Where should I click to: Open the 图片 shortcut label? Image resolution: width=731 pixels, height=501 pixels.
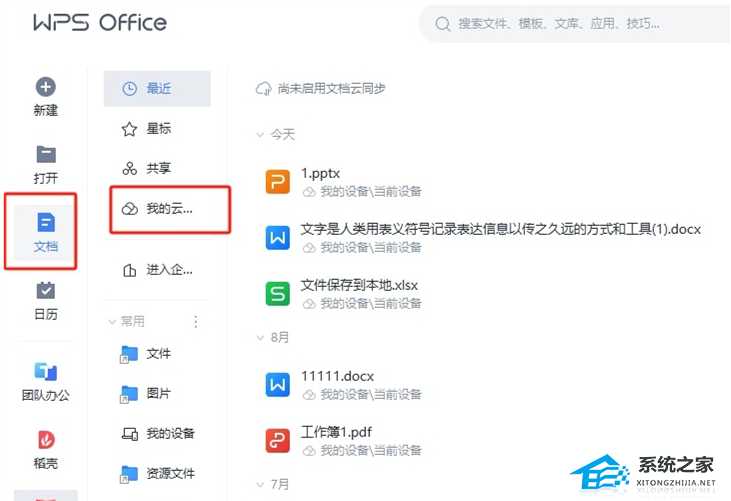(159, 394)
